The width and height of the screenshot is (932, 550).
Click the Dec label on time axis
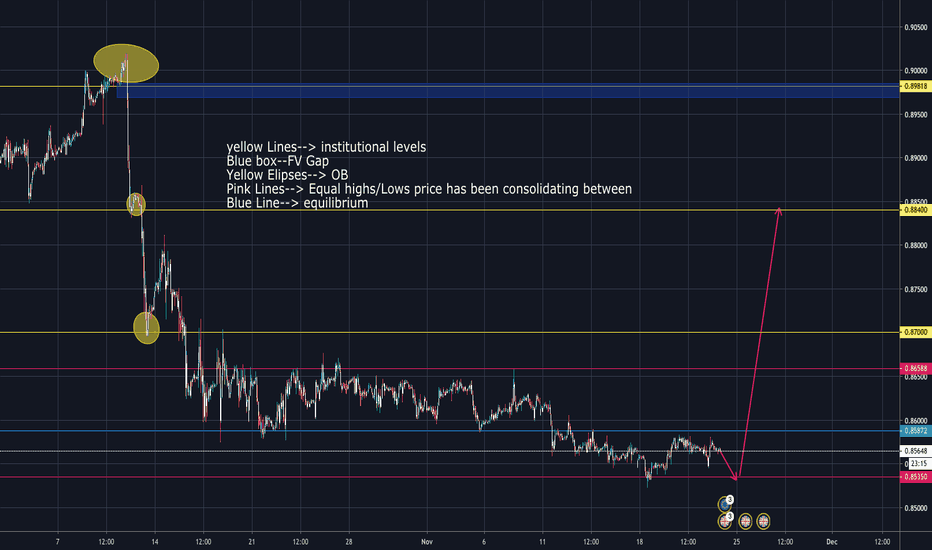tap(830, 540)
